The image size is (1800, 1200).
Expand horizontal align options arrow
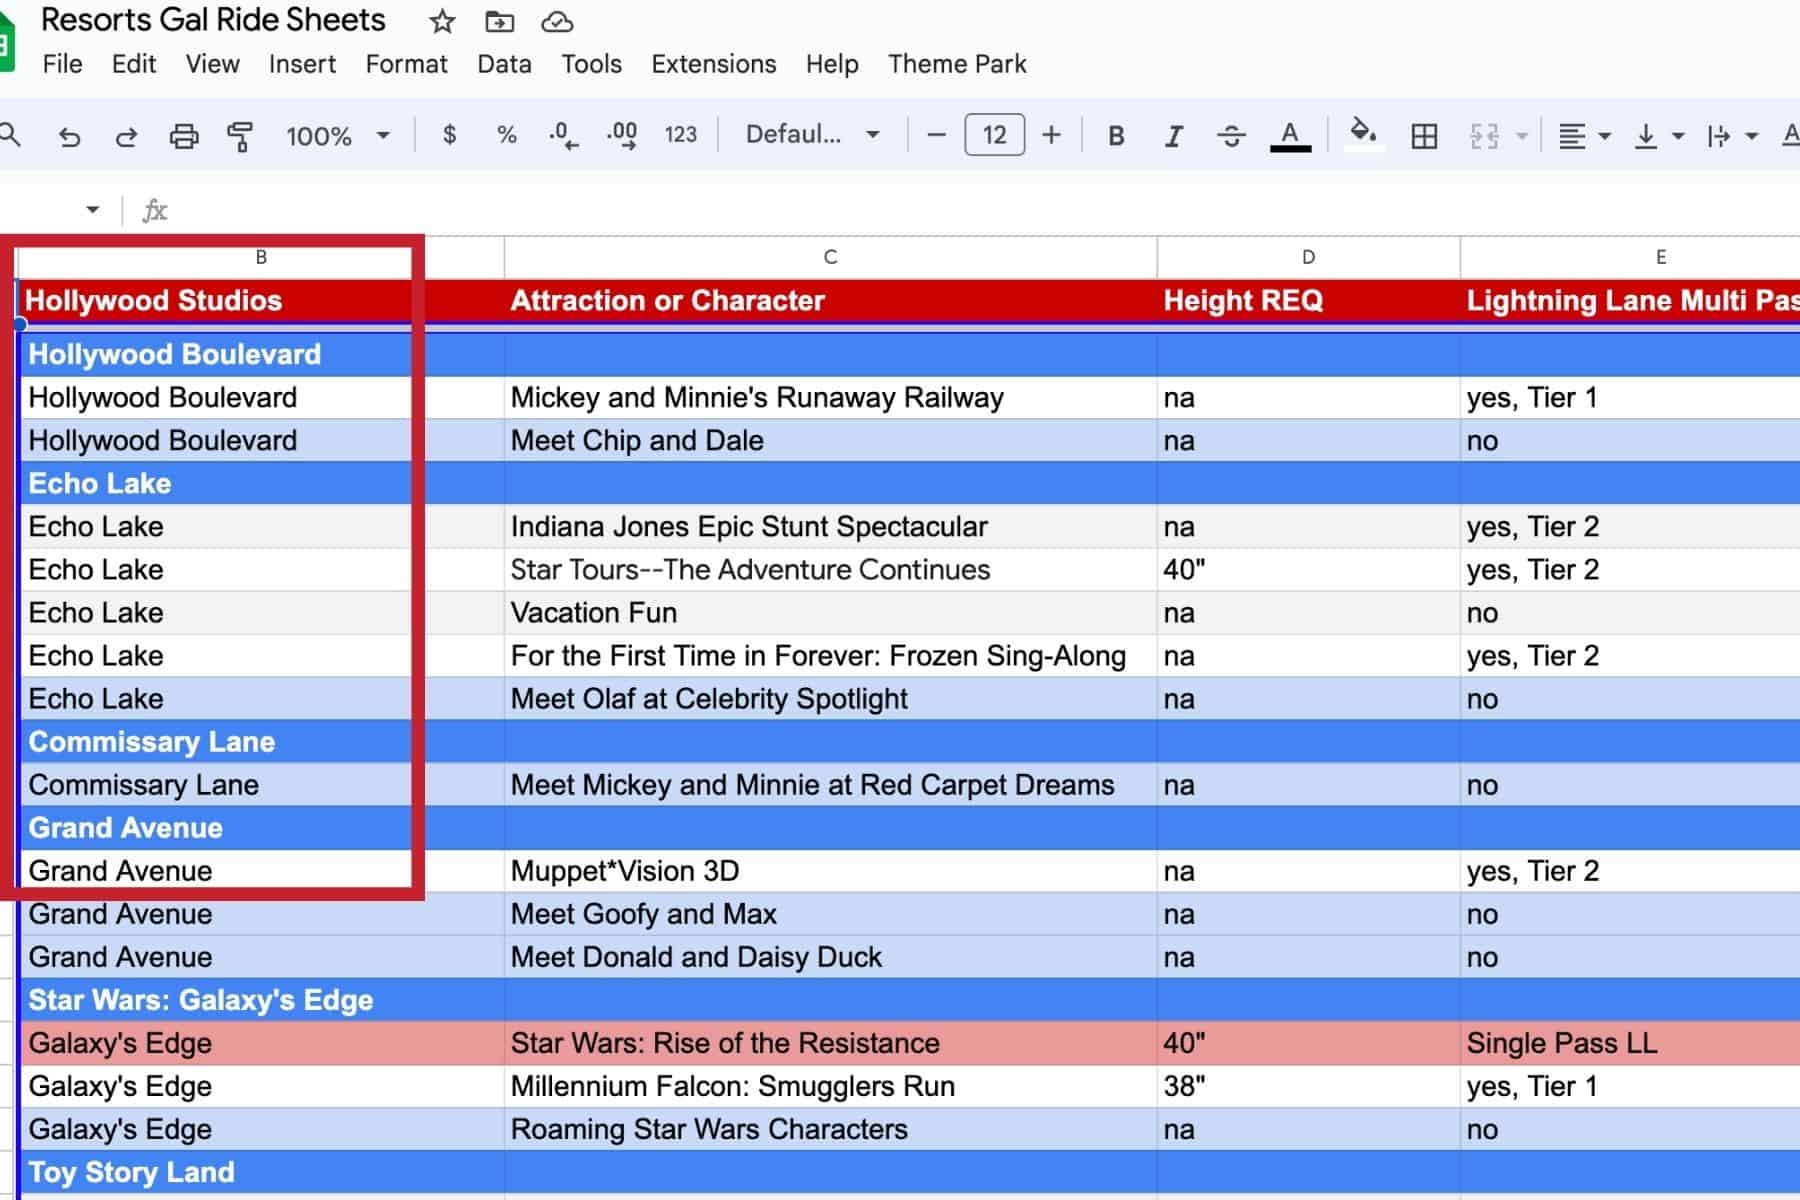pos(1605,136)
